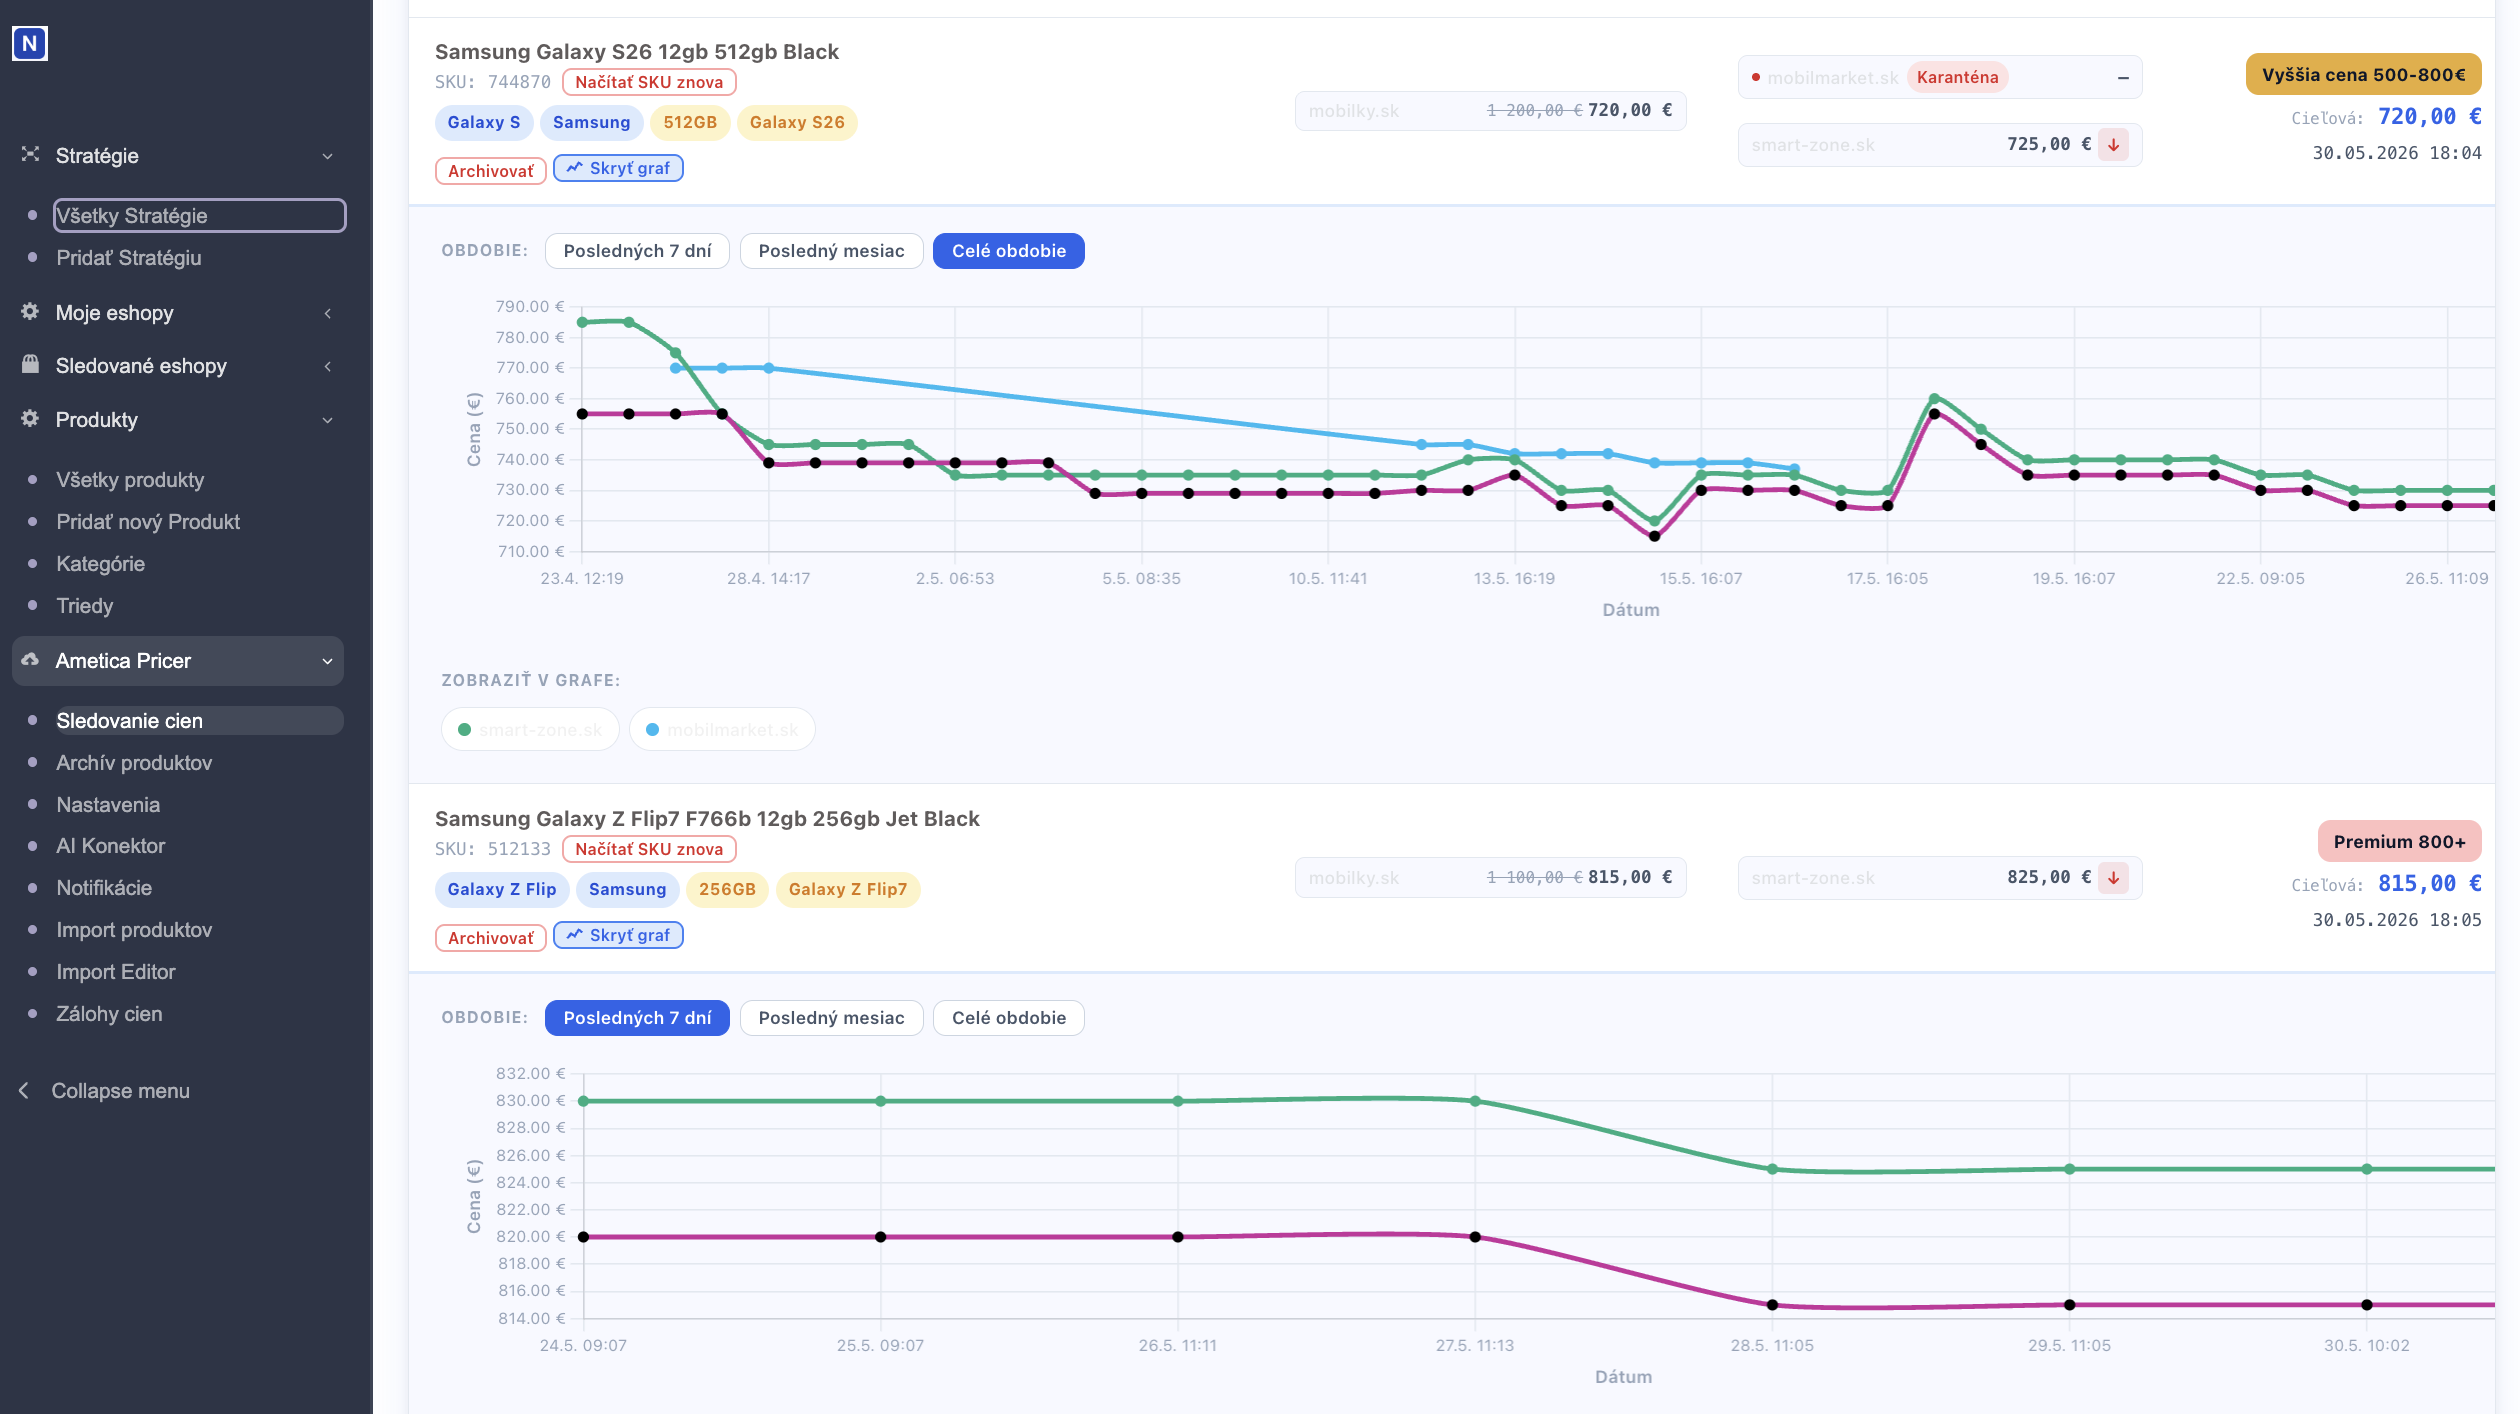Hide graph for Galaxy Z Flip7
The height and width of the screenshot is (1414, 2520).
point(618,935)
